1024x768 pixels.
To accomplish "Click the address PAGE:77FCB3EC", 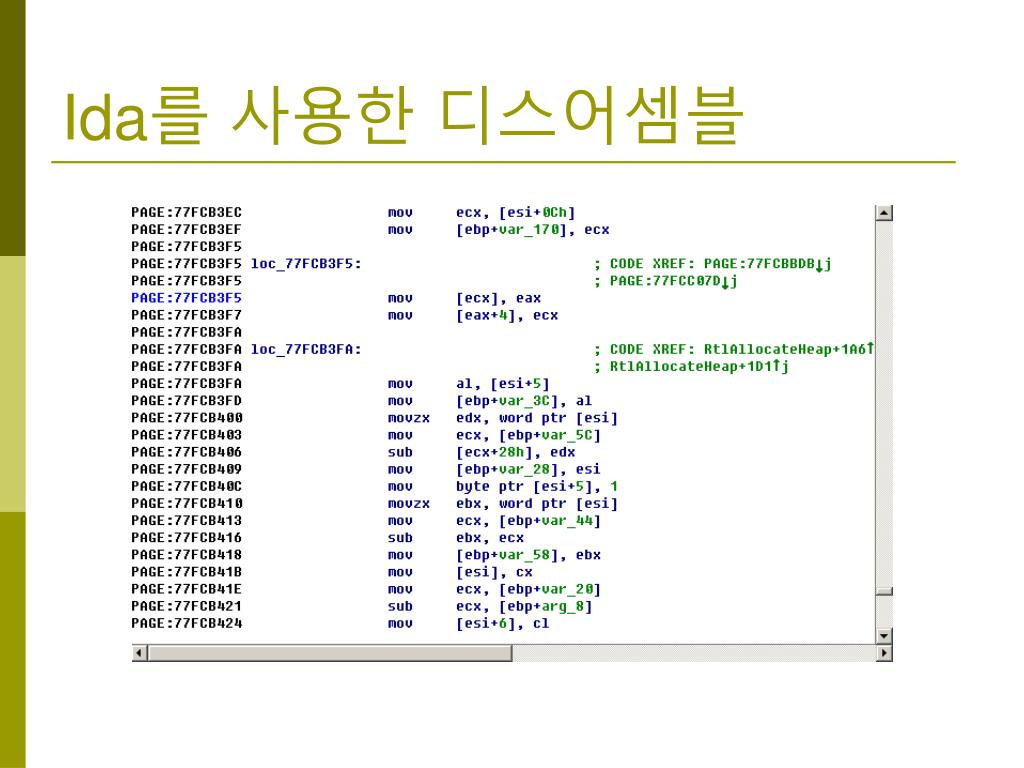I will pyautogui.click(x=186, y=212).
